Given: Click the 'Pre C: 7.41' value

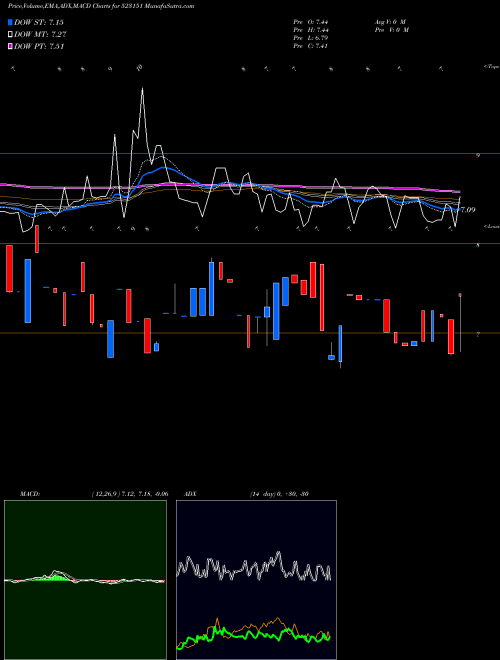Looking at the screenshot, I should tap(311, 46).
